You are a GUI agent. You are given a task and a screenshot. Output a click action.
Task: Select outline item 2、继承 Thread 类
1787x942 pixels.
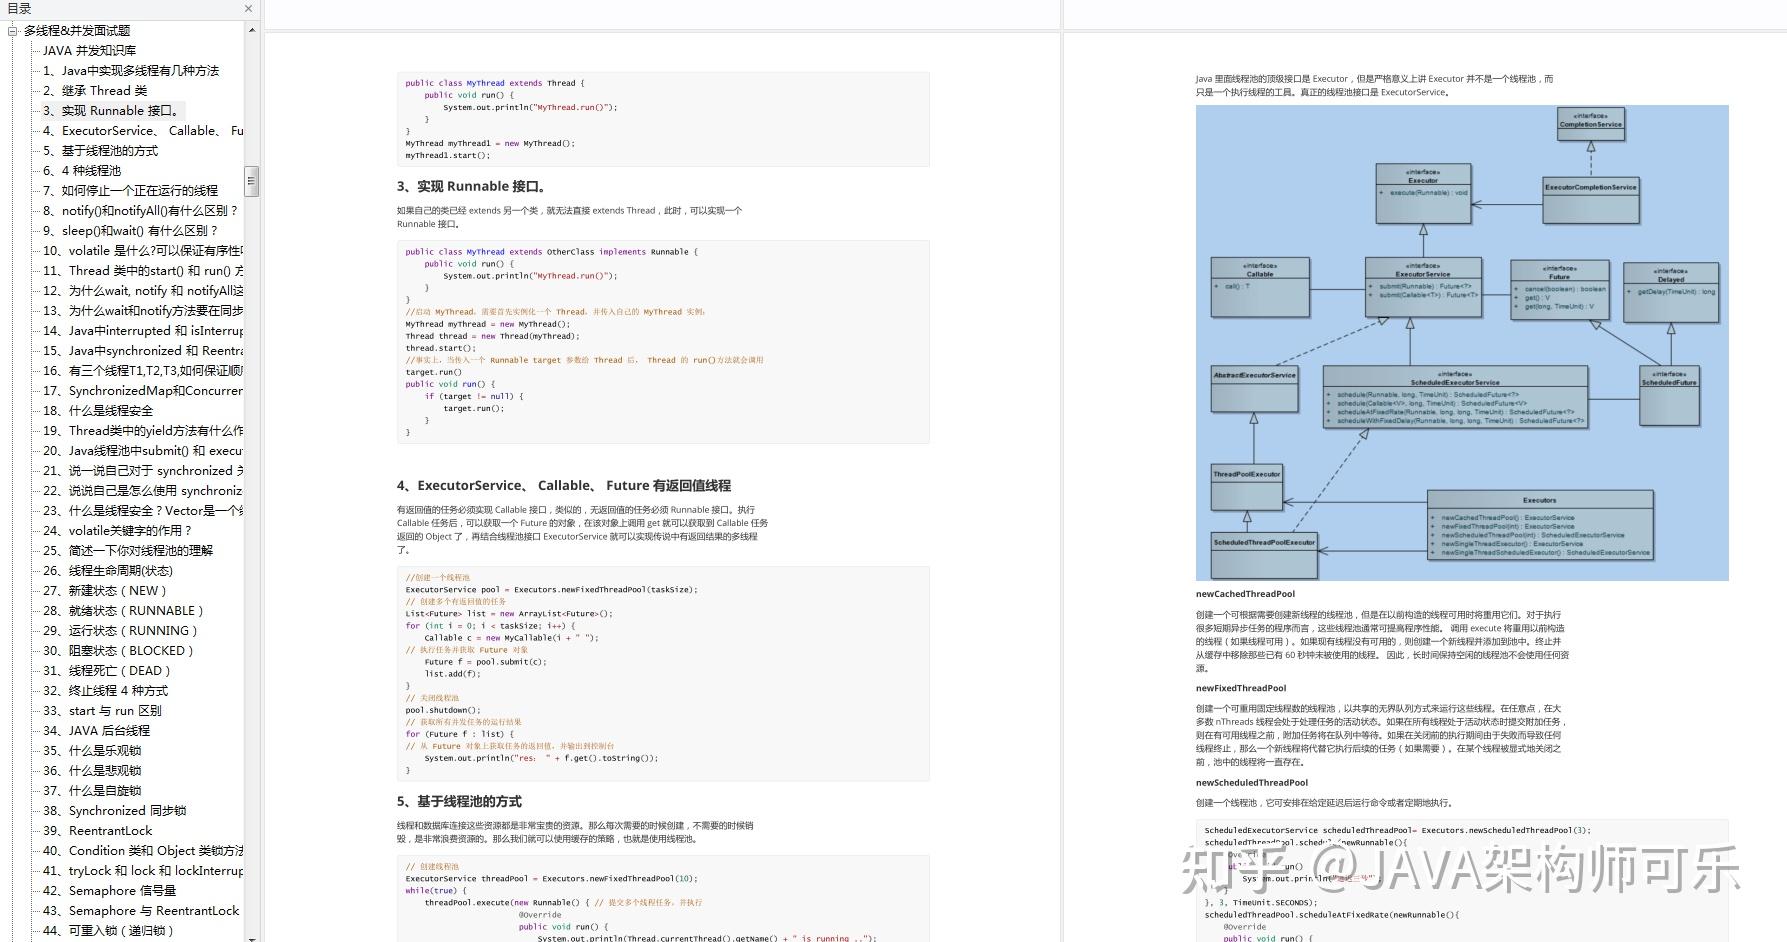coord(94,91)
